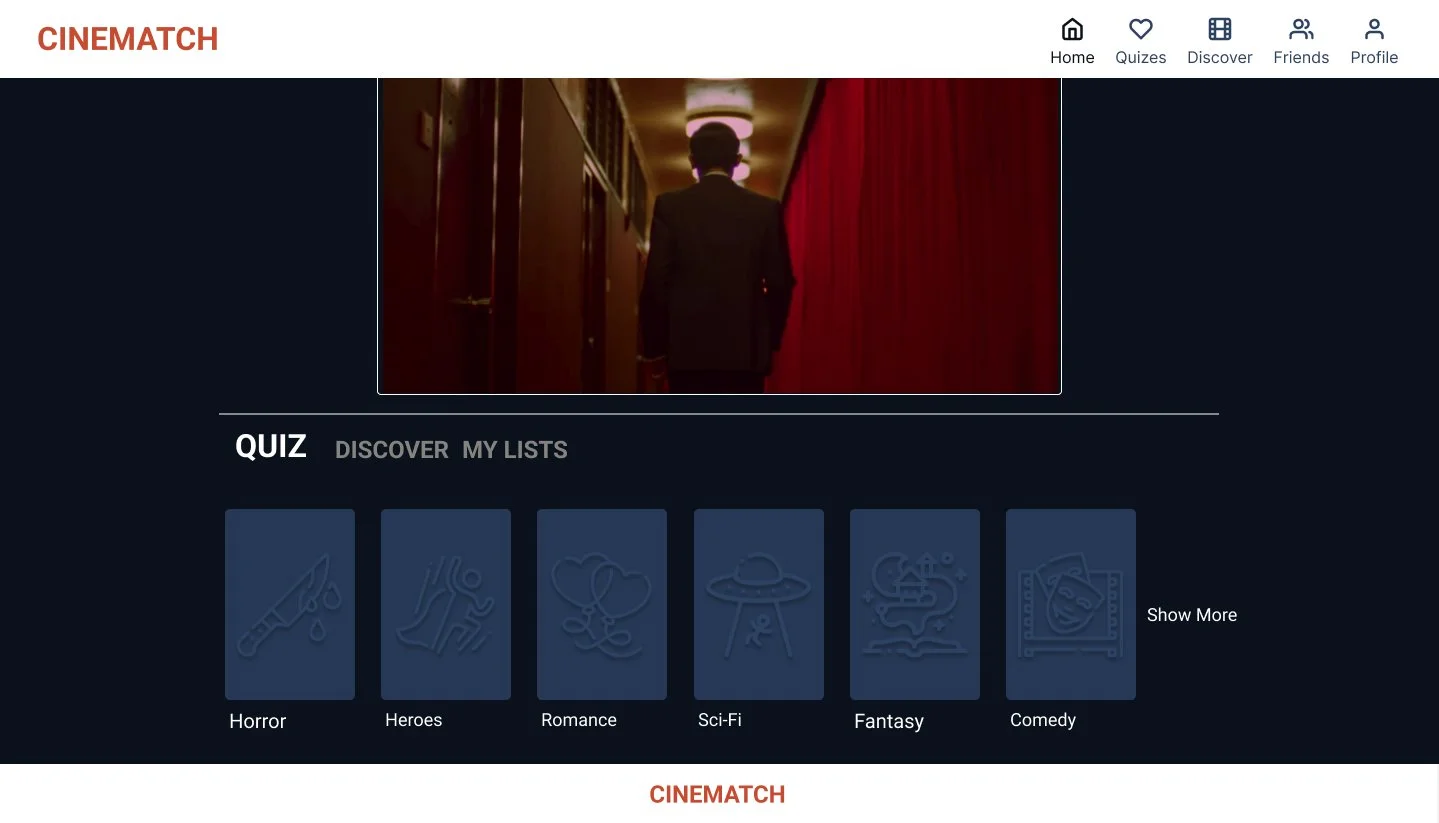Click the featured movie image
Viewport: 1439px width, 823px height.
[719, 236]
